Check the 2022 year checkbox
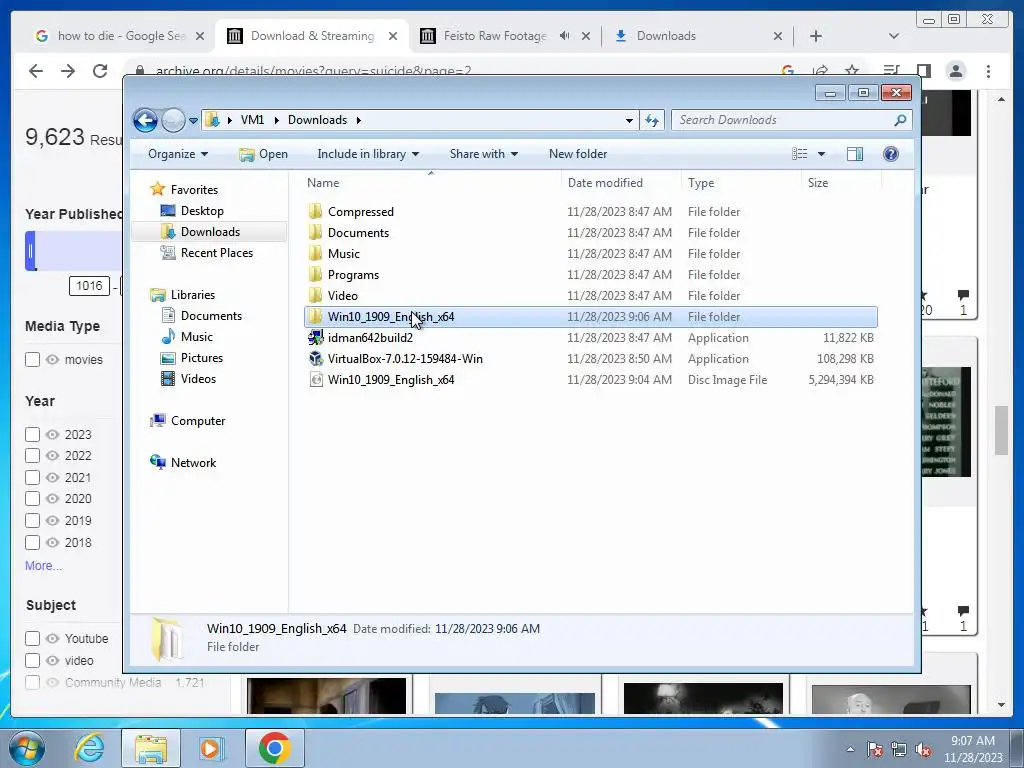 point(32,456)
